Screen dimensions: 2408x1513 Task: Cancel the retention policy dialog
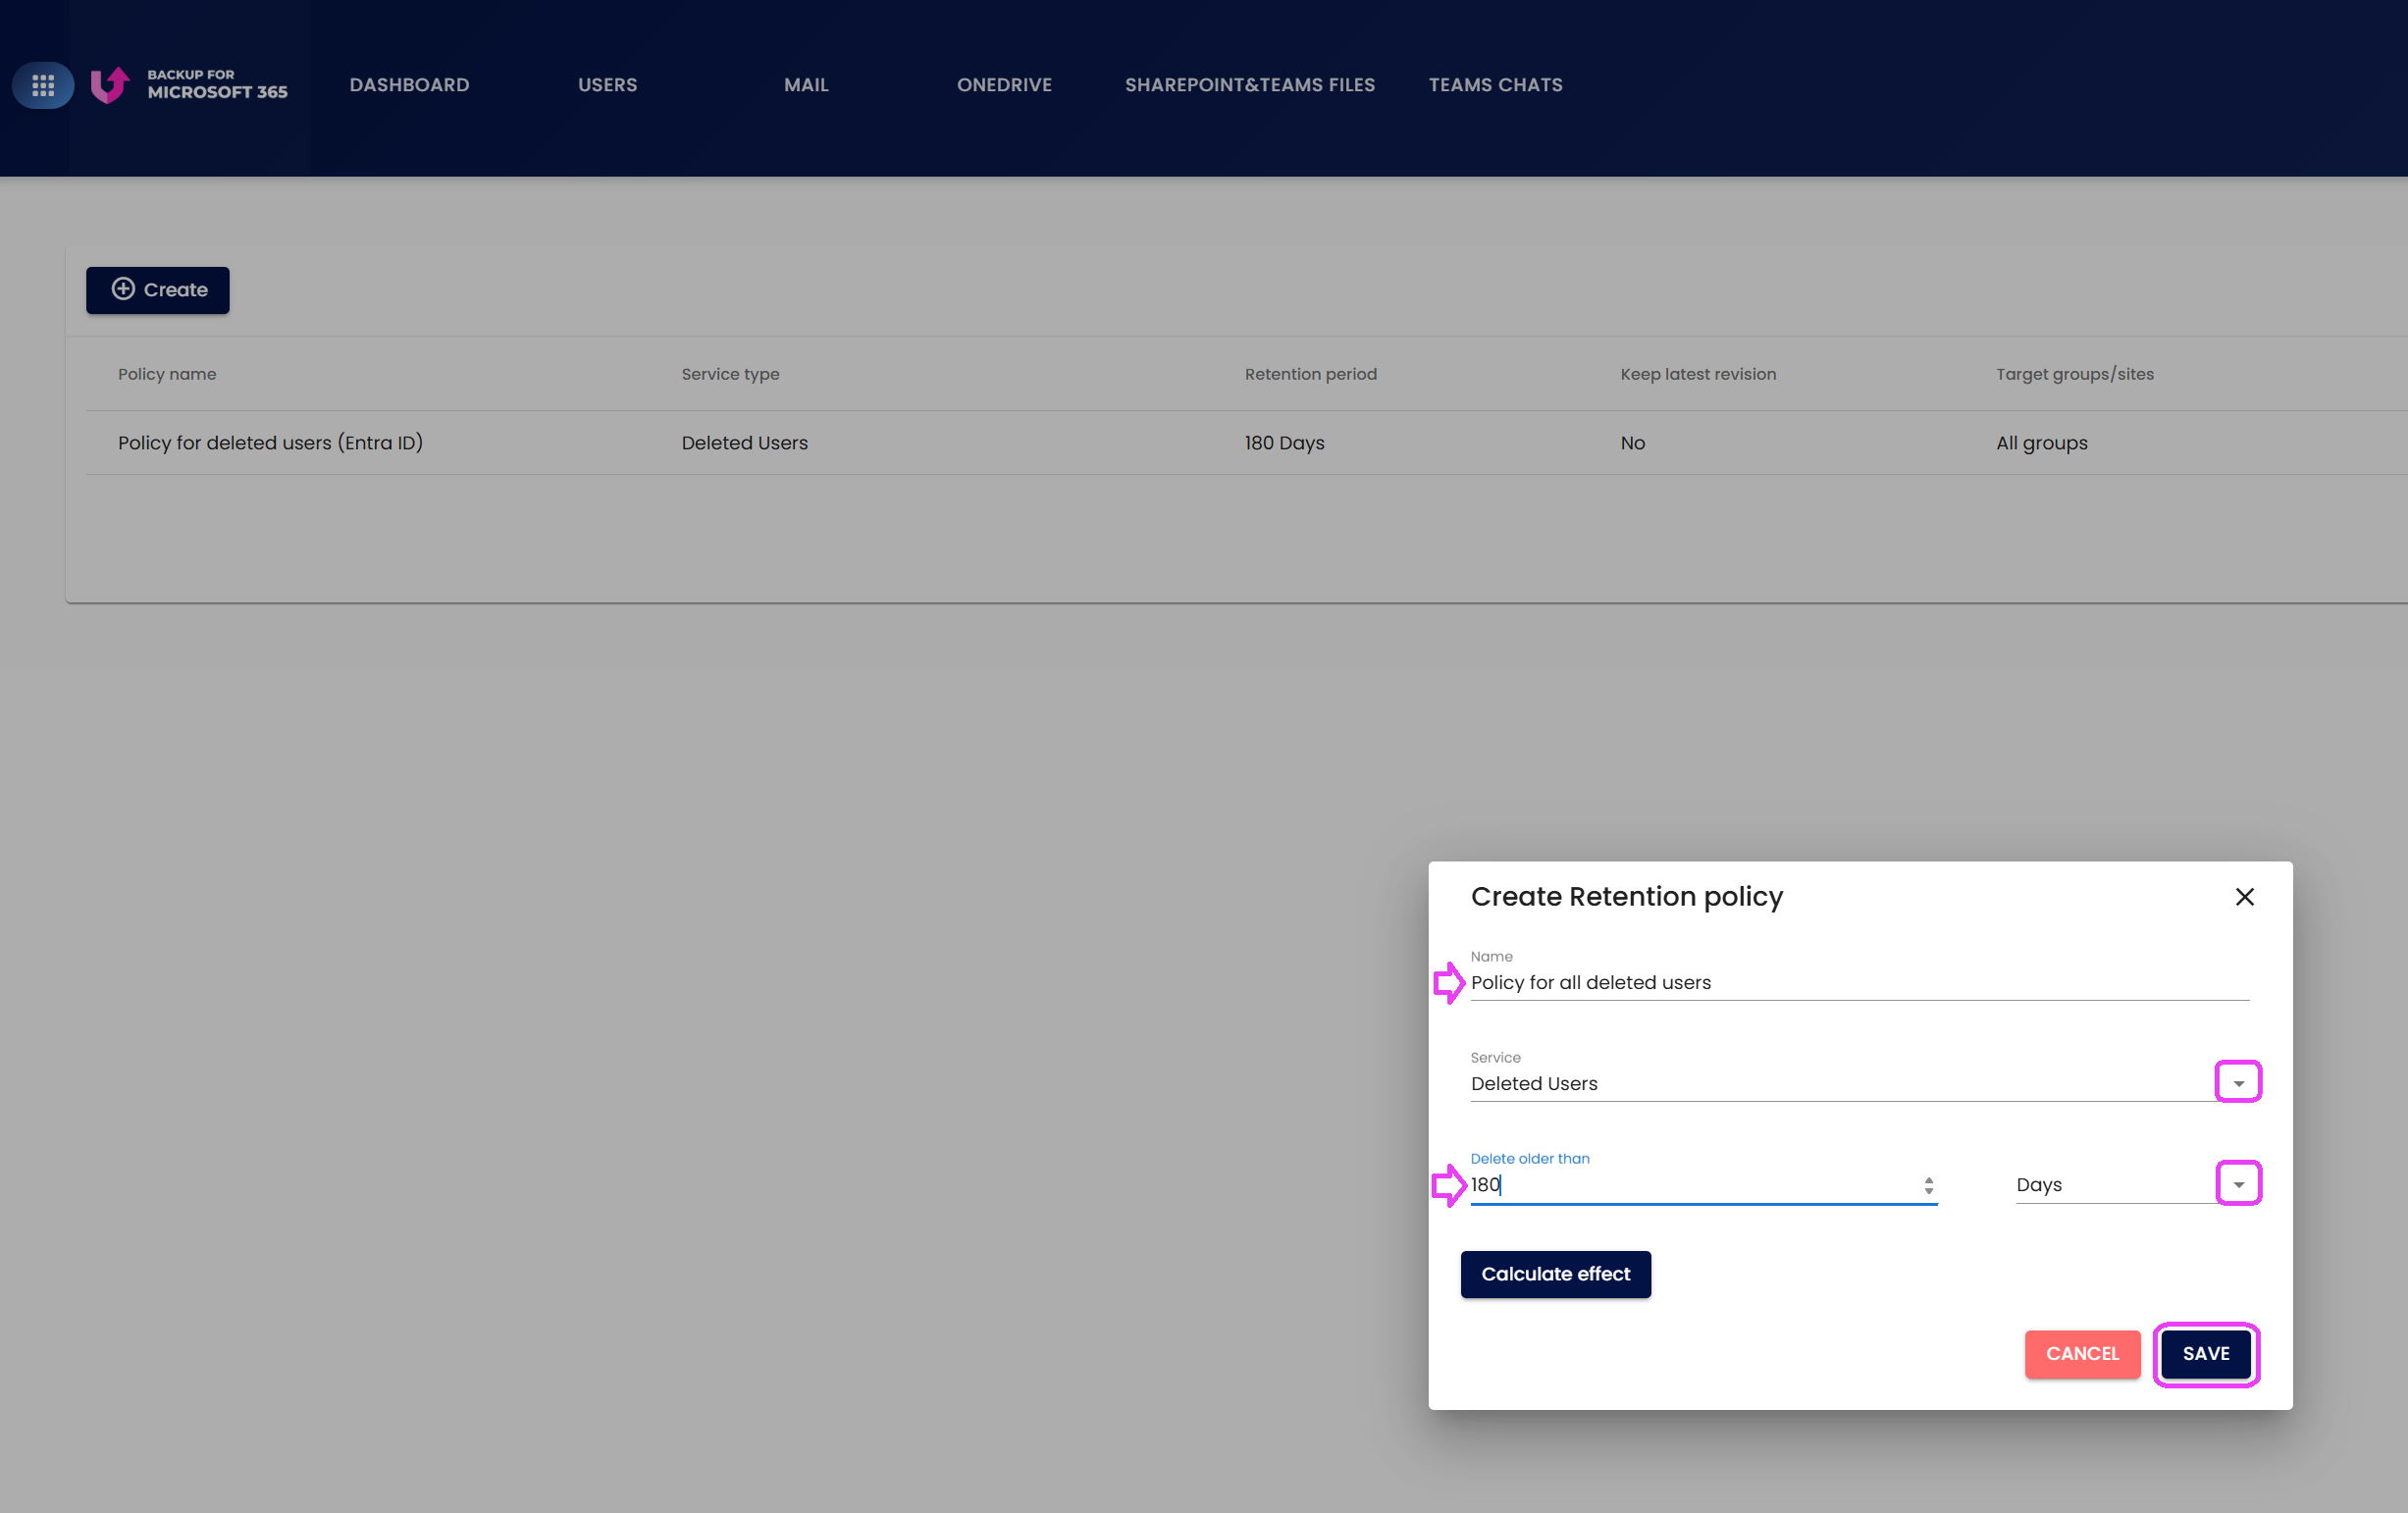pyautogui.click(x=2082, y=1354)
